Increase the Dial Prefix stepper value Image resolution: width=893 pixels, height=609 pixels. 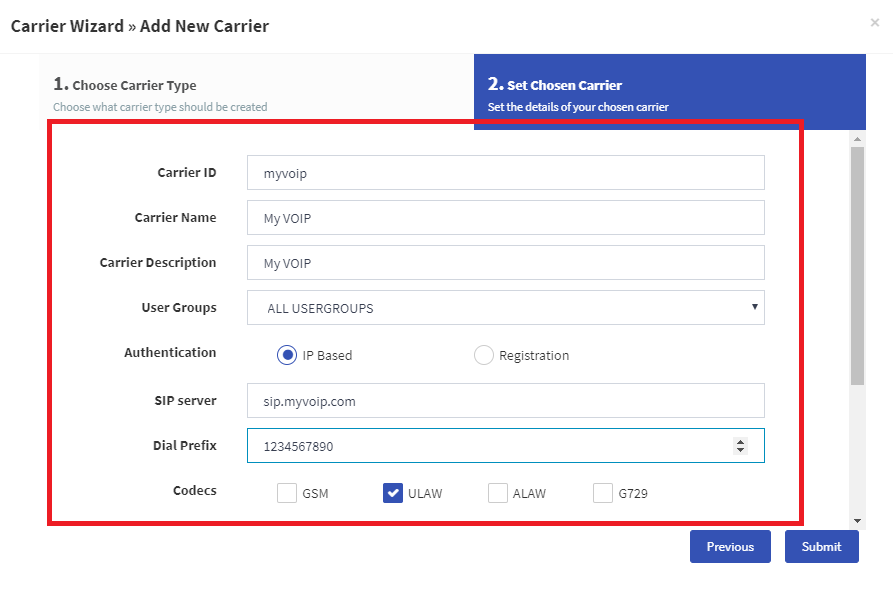740,442
